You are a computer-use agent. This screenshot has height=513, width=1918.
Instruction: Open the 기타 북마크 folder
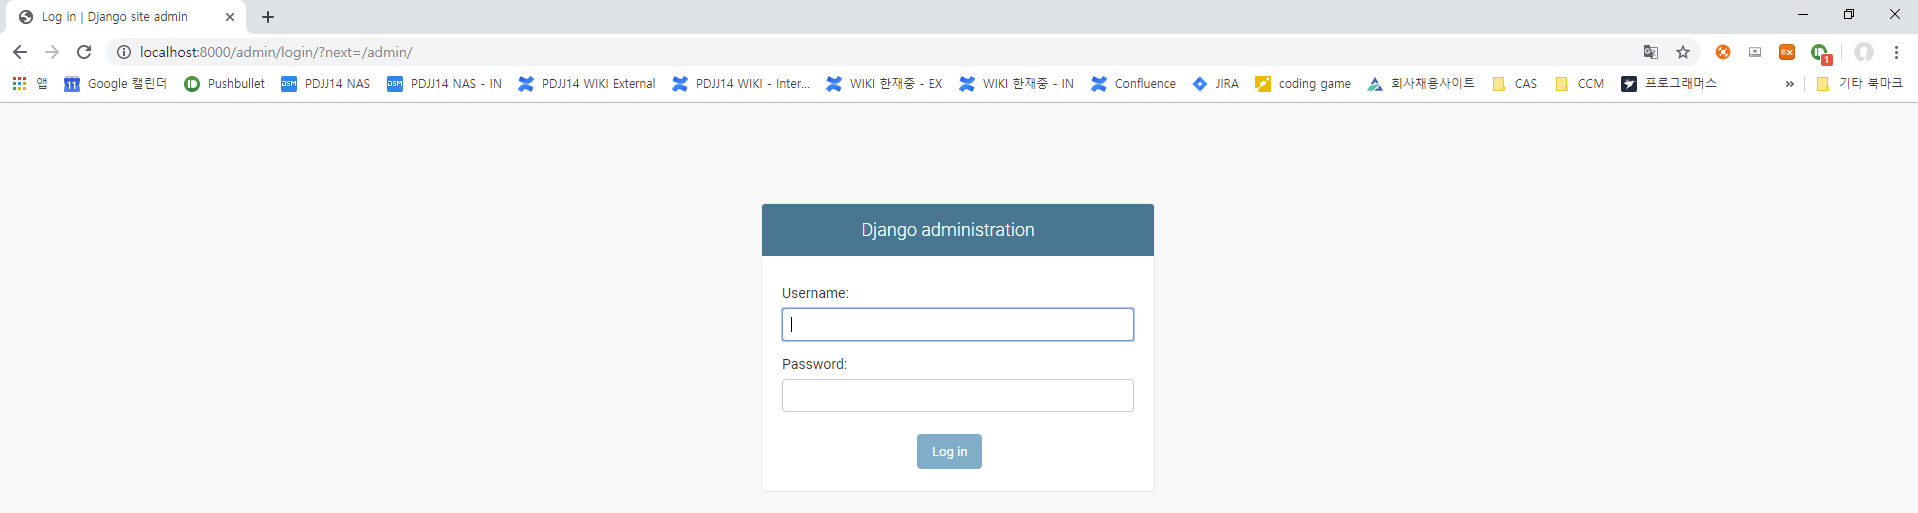tap(1859, 84)
